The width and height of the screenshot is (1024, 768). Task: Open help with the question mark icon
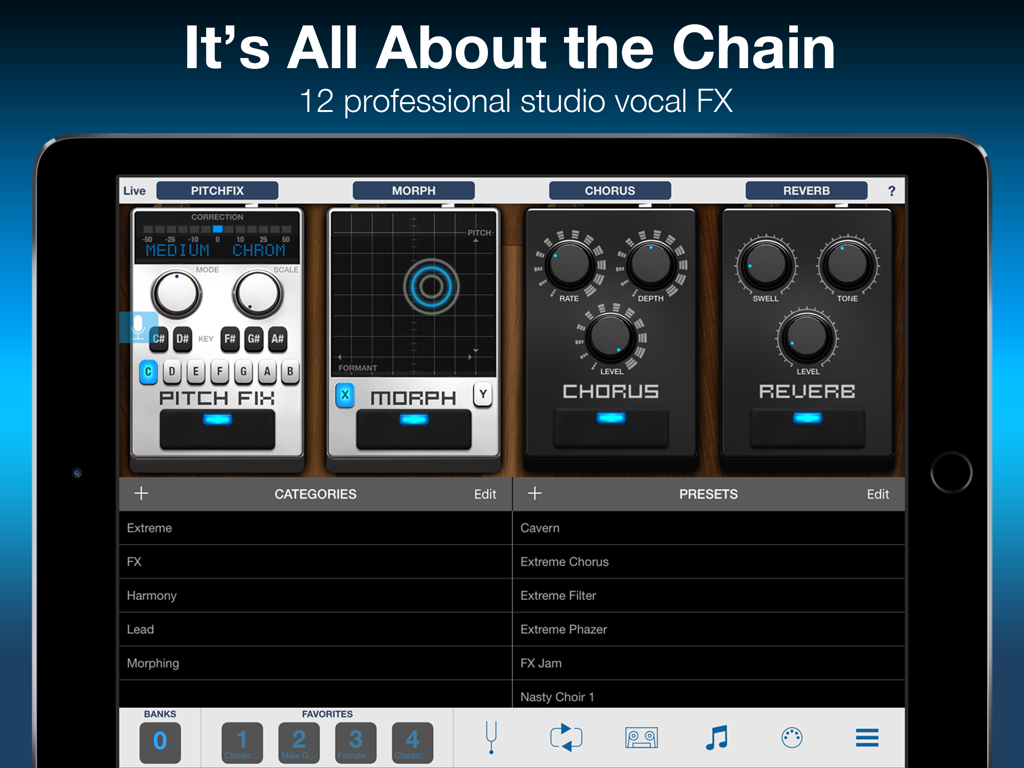[891, 190]
